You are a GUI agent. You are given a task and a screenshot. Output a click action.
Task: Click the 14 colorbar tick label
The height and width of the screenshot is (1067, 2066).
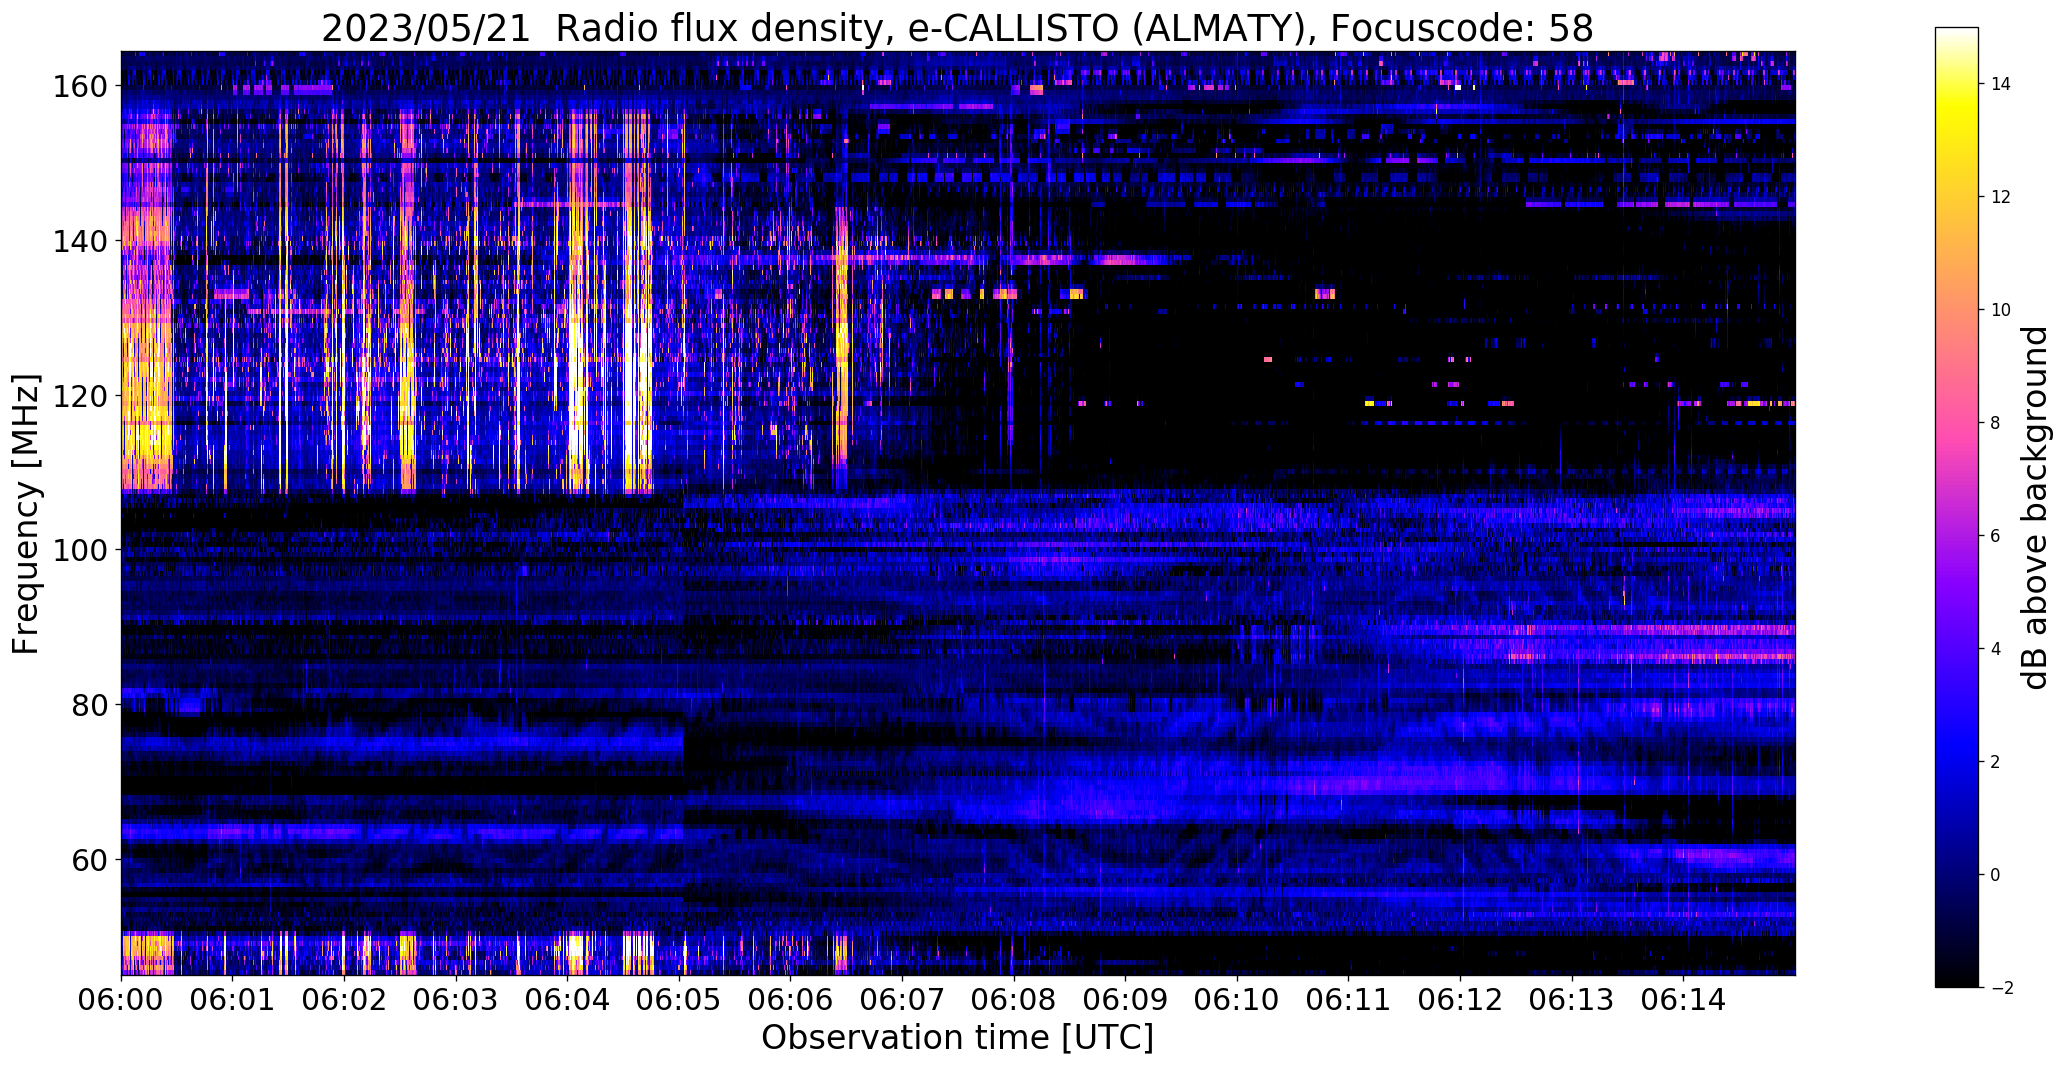pyautogui.click(x=2001, y=84)
